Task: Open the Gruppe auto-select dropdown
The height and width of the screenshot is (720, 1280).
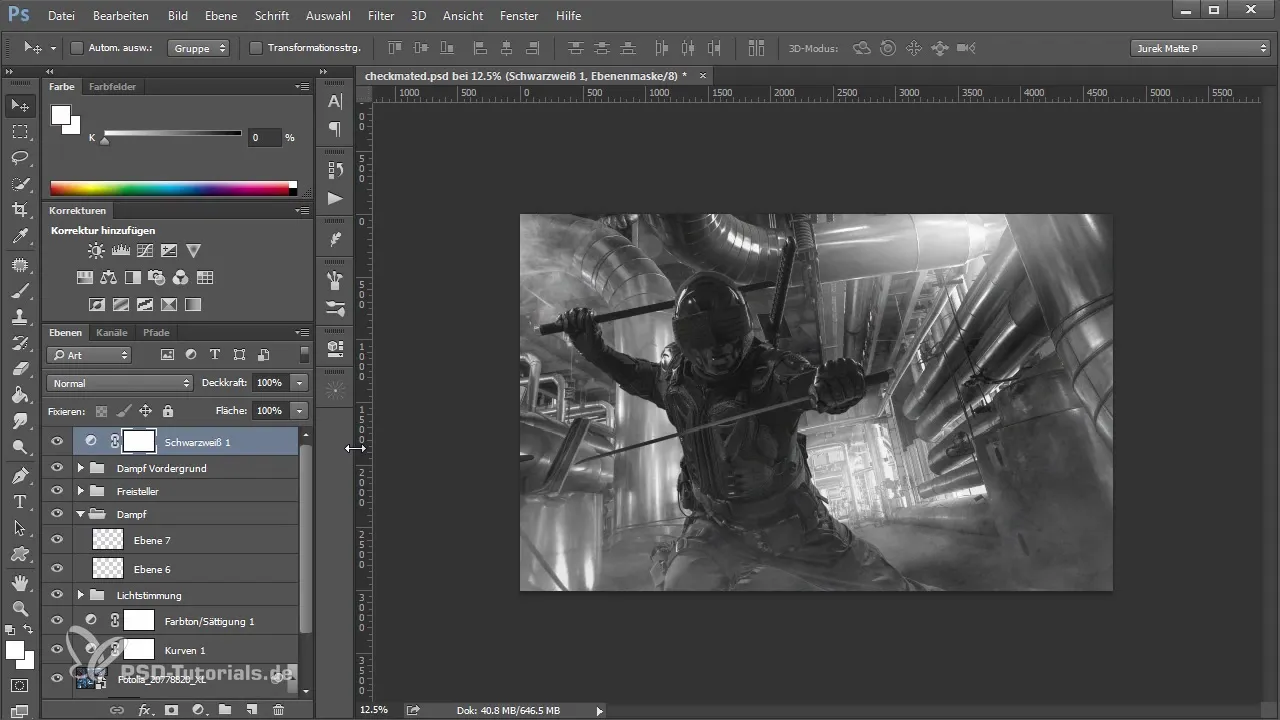Action: point(200,48)
